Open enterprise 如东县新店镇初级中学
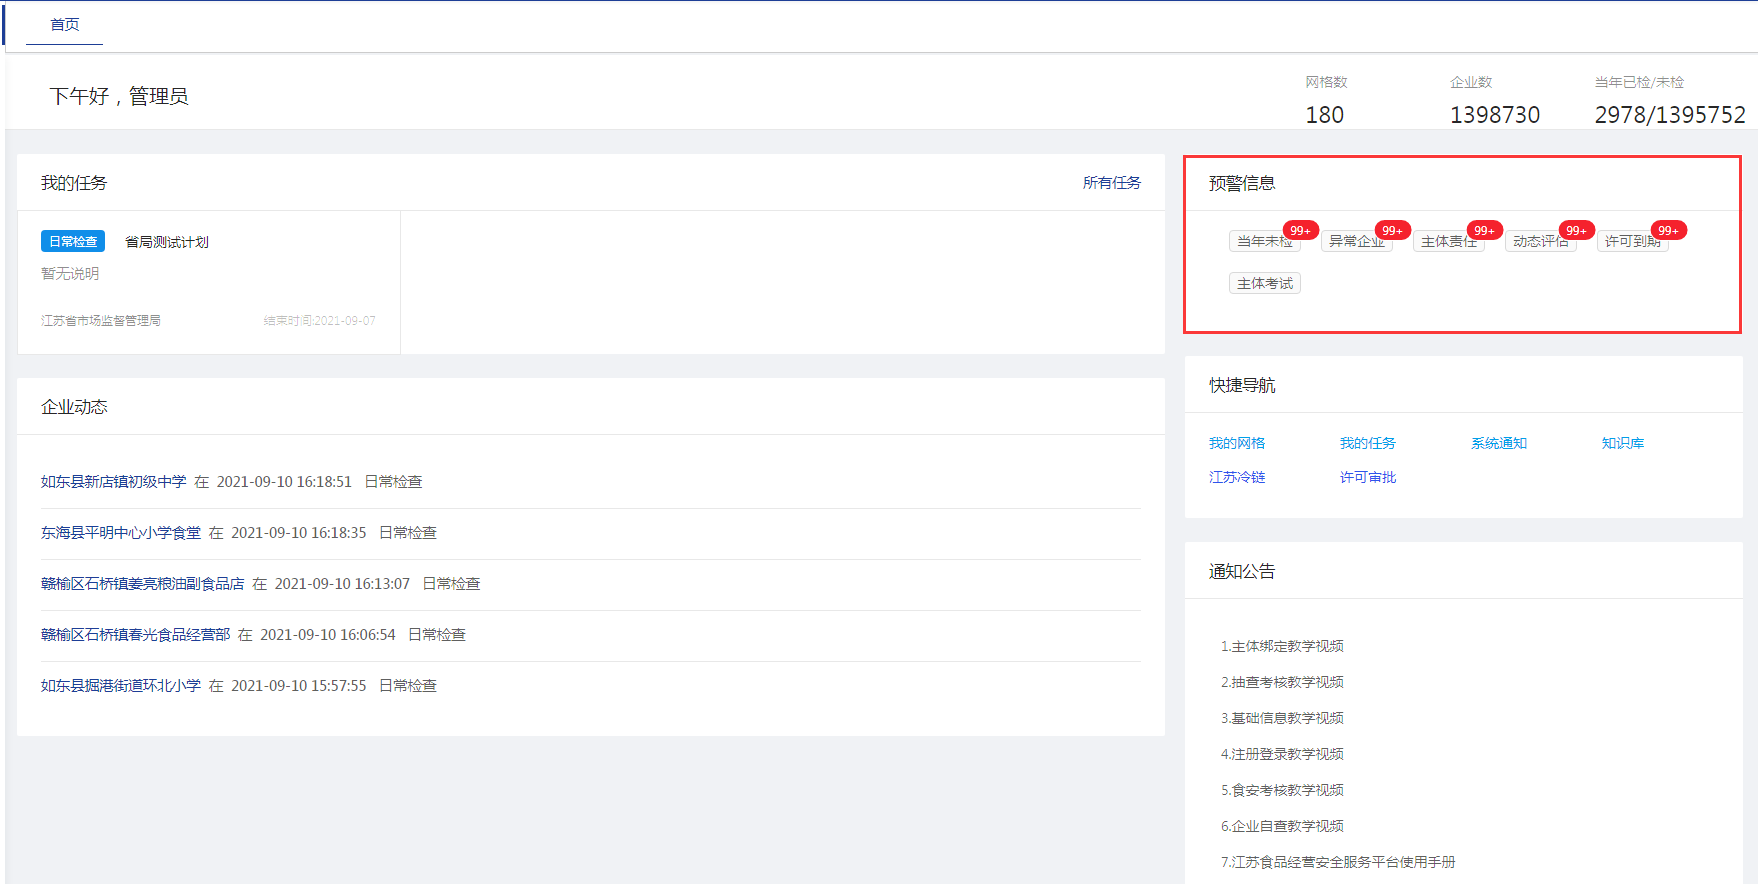Viewport: 1758px width, 884px height. point(113,482)
